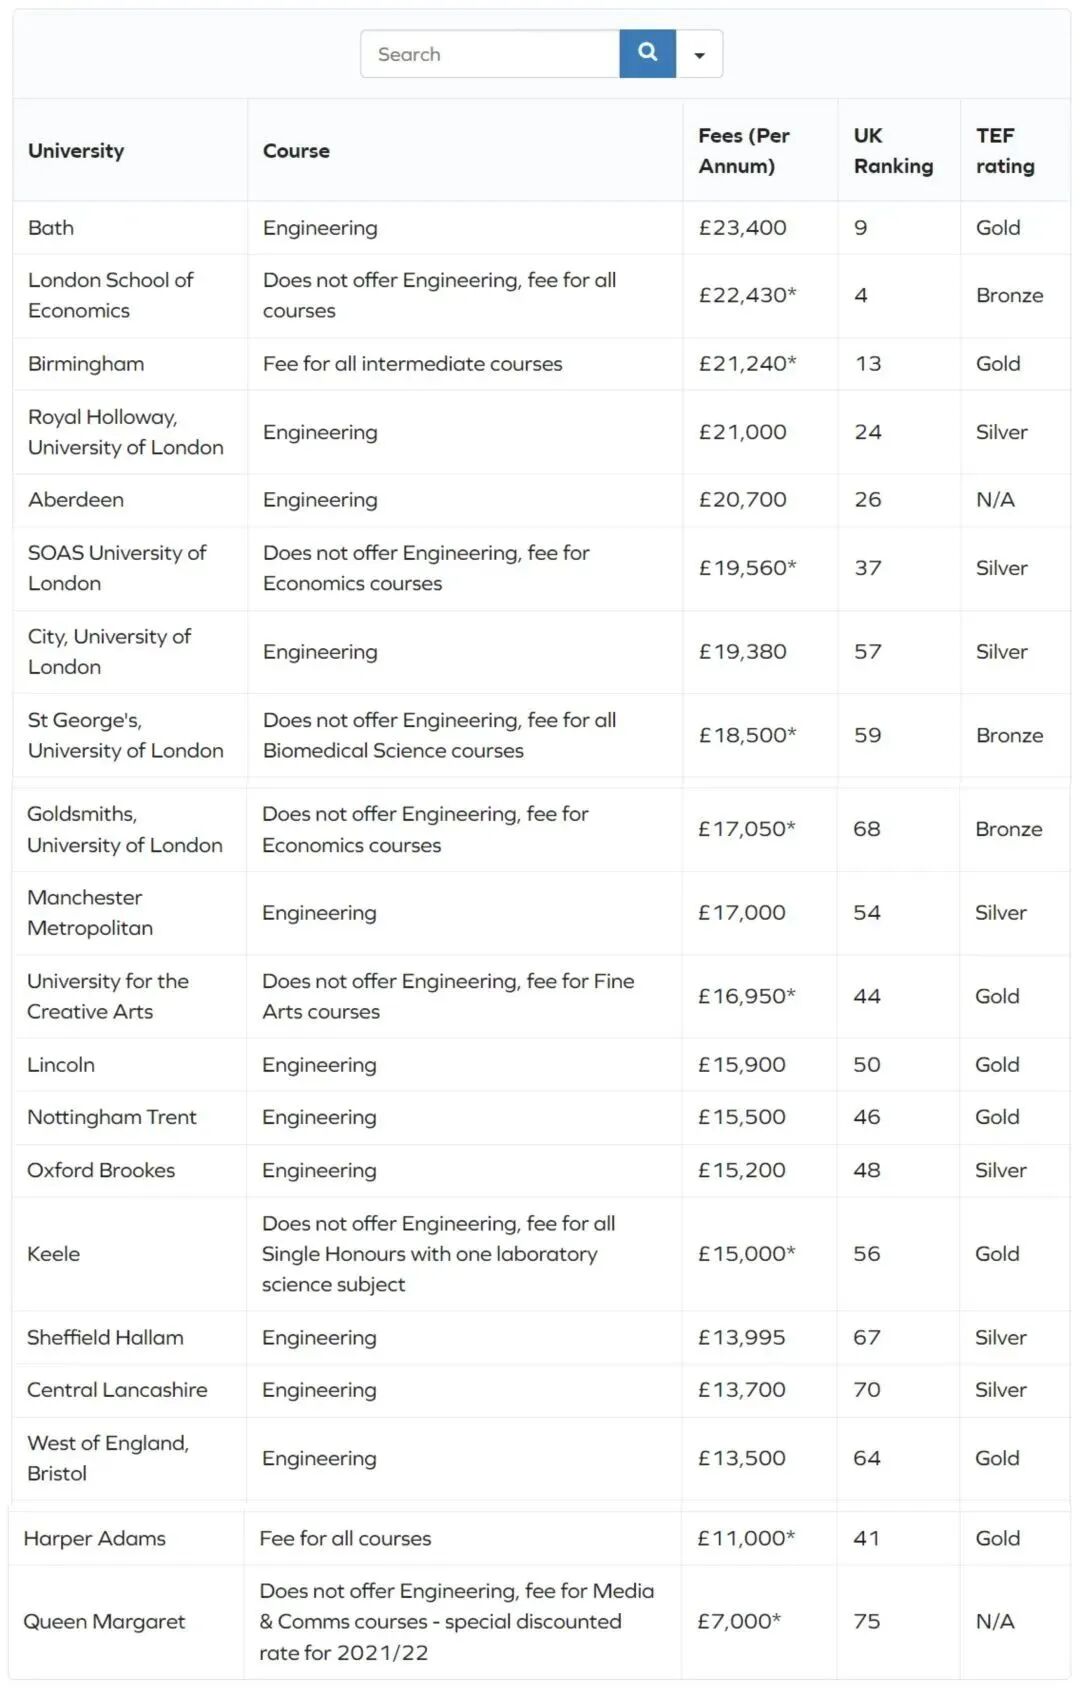This screenshot has height=1688, width=1080.
Task: Sort by the UK Ranking header
Action: tap(893, 151)
